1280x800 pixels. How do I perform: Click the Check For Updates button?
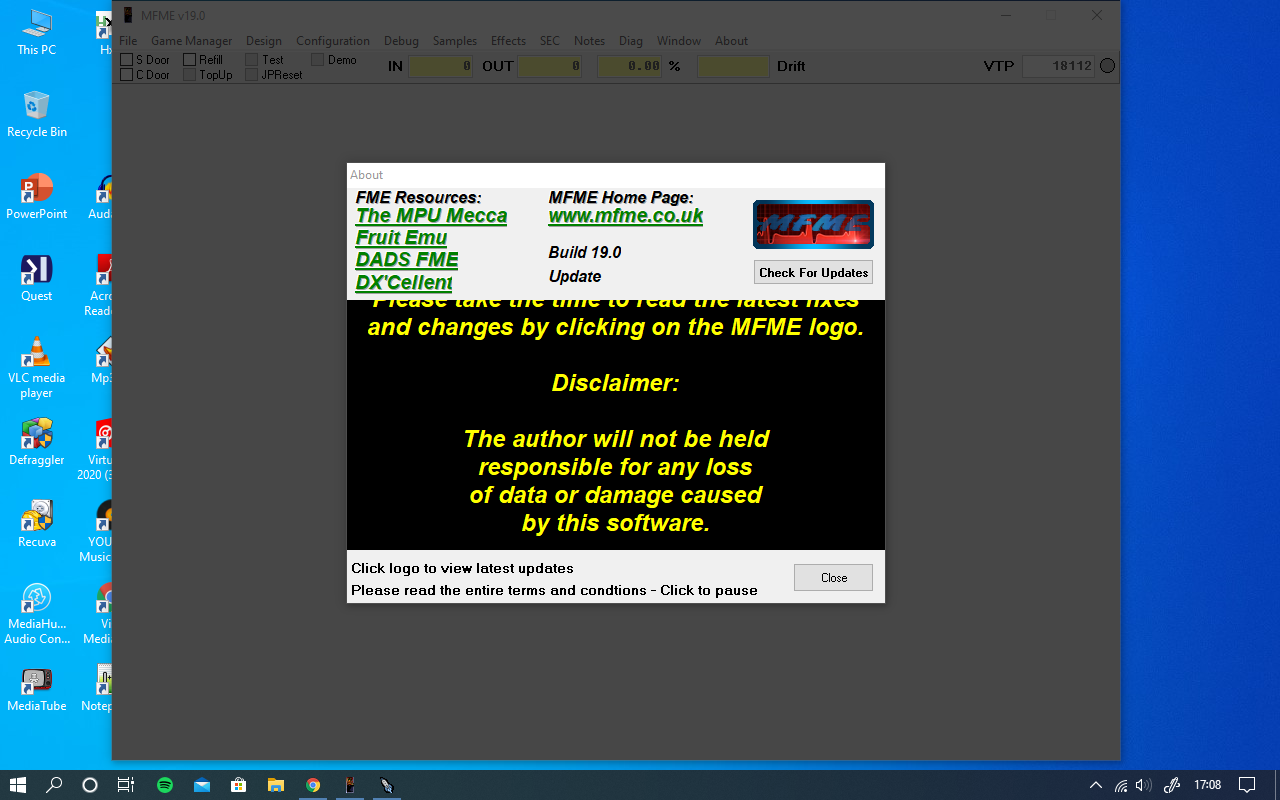click(813, 272)
